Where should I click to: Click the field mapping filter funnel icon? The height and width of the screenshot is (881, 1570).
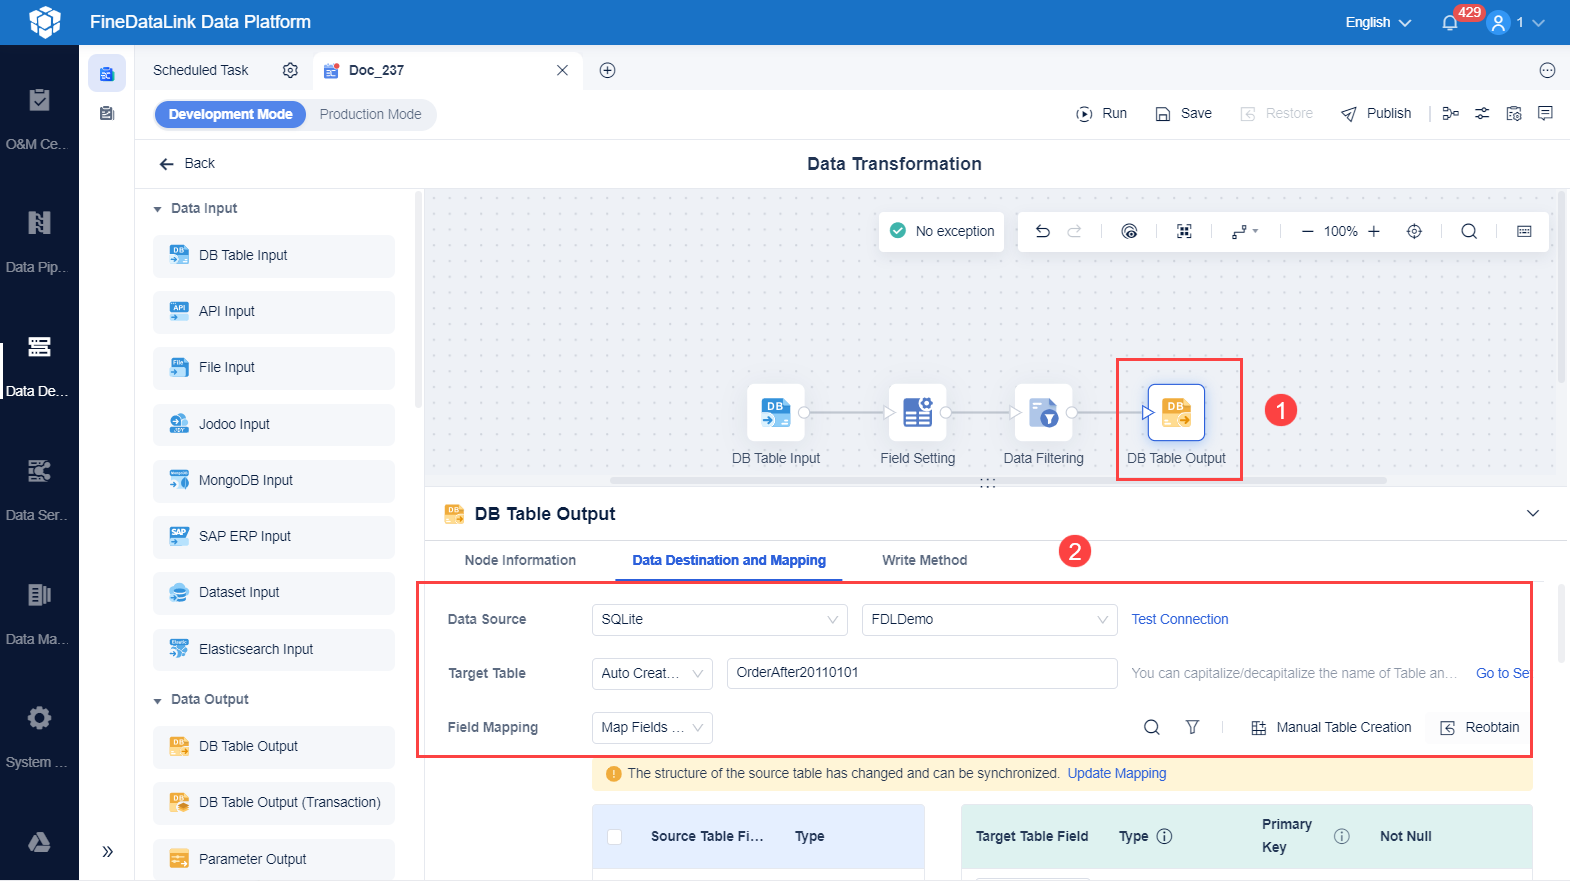pos(1192,727)
